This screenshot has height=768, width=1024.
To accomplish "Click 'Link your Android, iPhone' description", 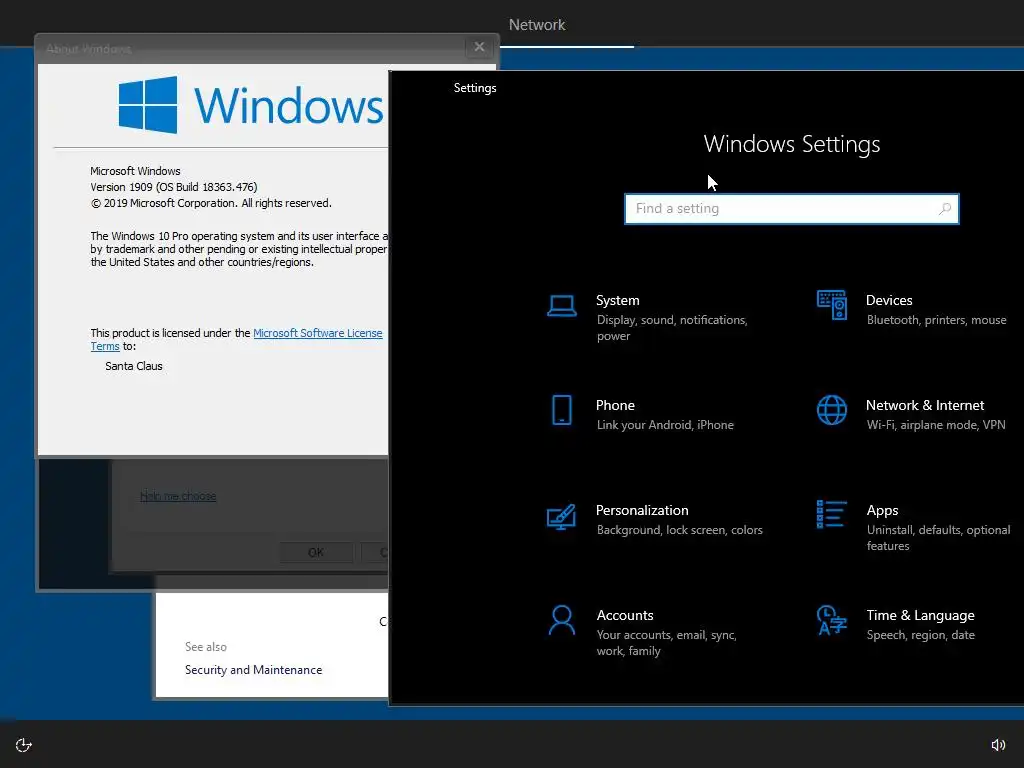I will pyautogui.click(x=665, y=425).
